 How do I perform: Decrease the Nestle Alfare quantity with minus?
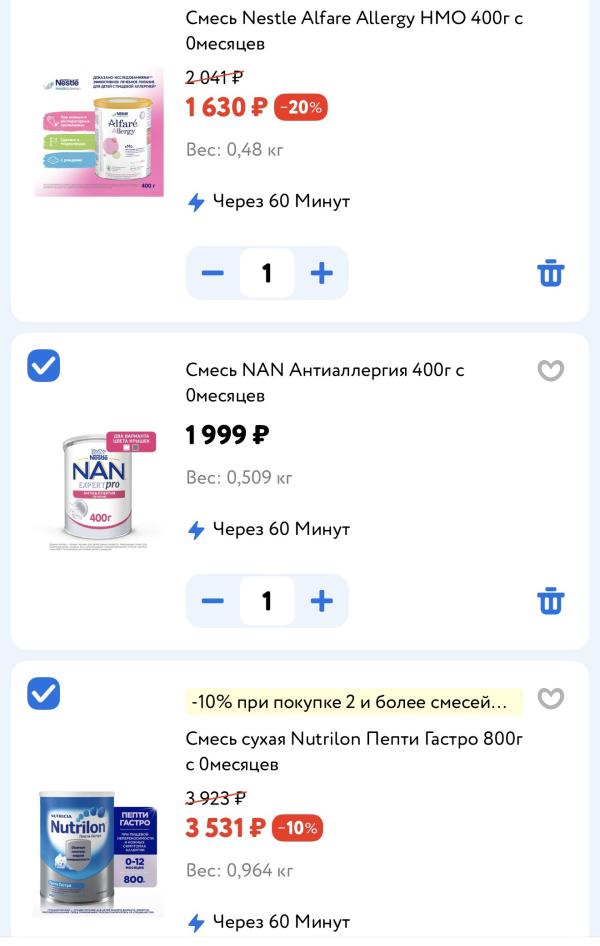click(x=212, y=273)
